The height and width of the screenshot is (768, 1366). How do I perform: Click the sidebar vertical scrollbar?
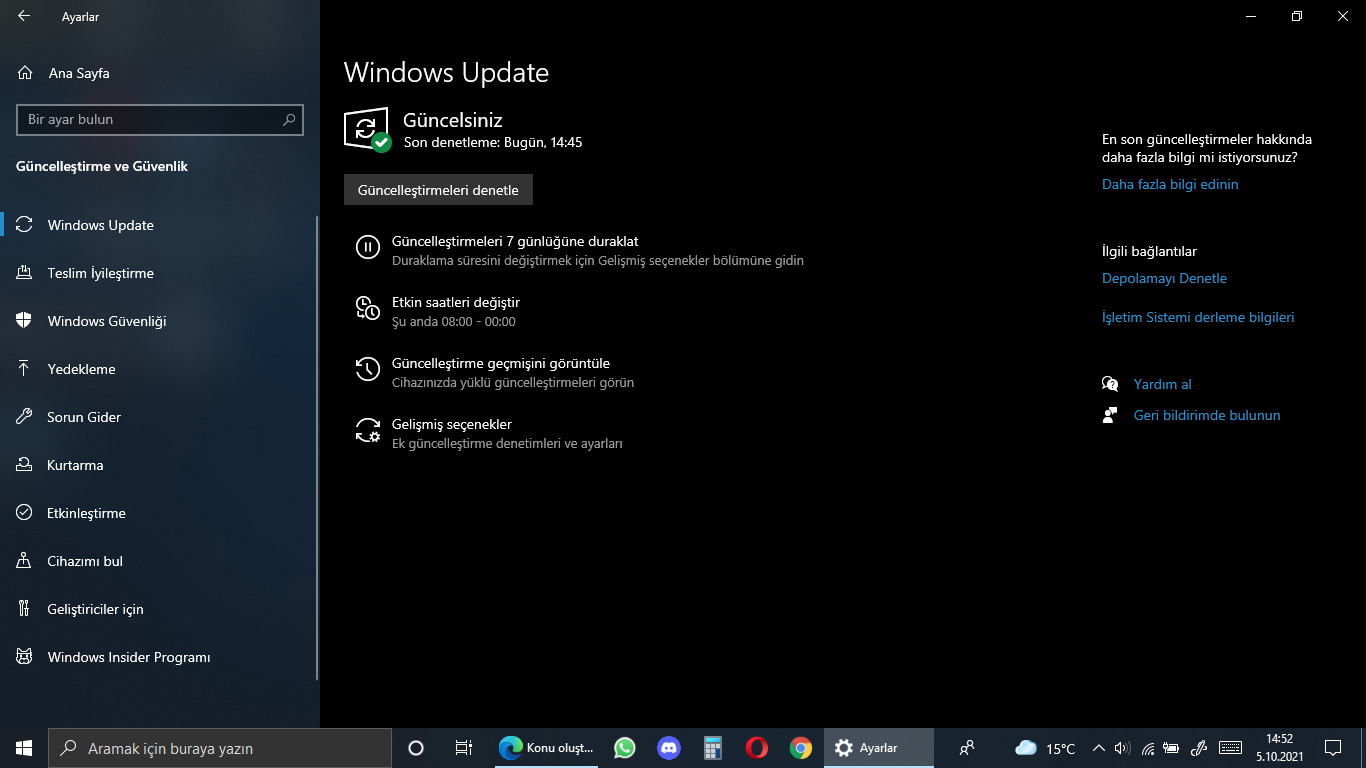(317, 448)
